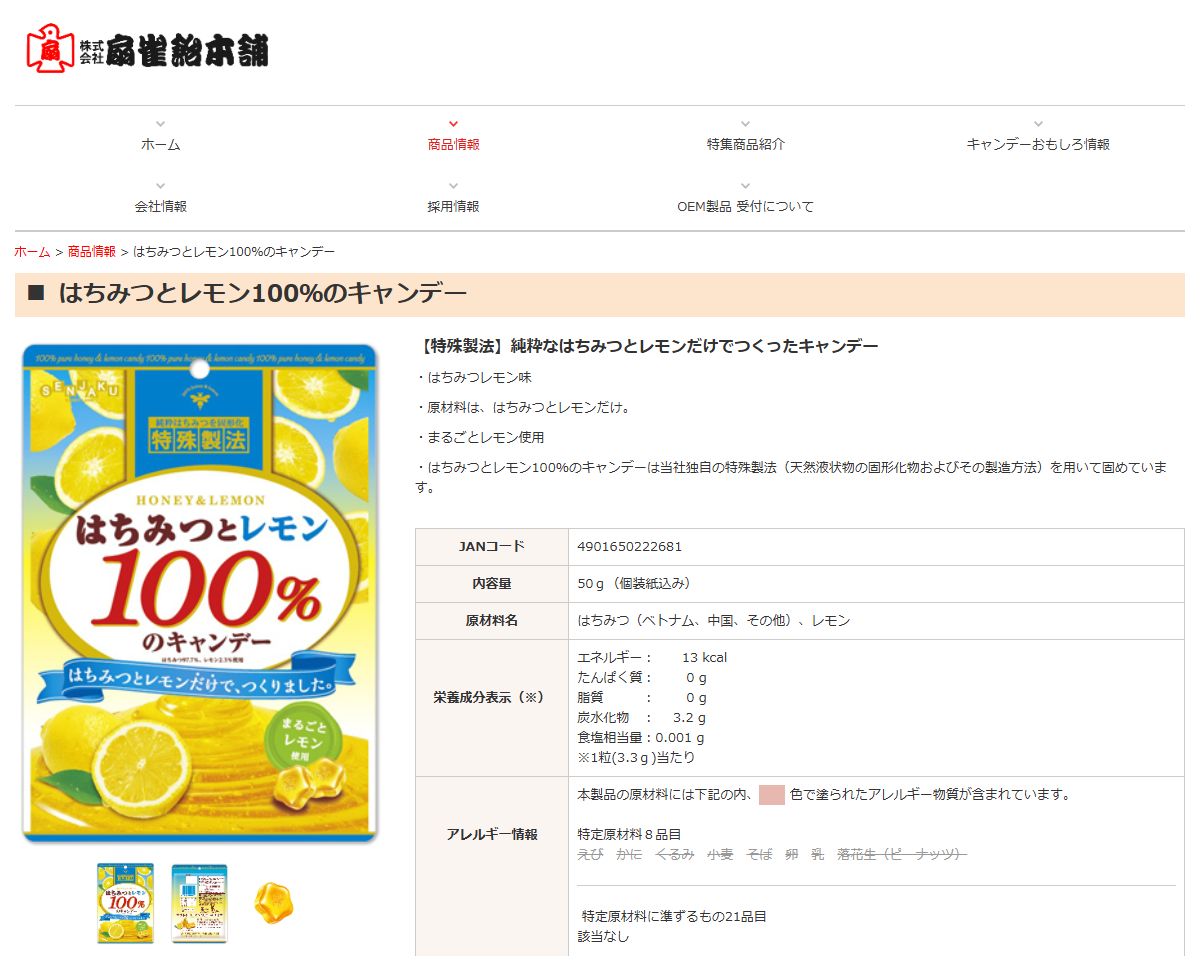Click the ※1粒(3.3ｇ)当たり note
Image resolution: width=1193 pixels, height=956 pixels.
[636, 757]
